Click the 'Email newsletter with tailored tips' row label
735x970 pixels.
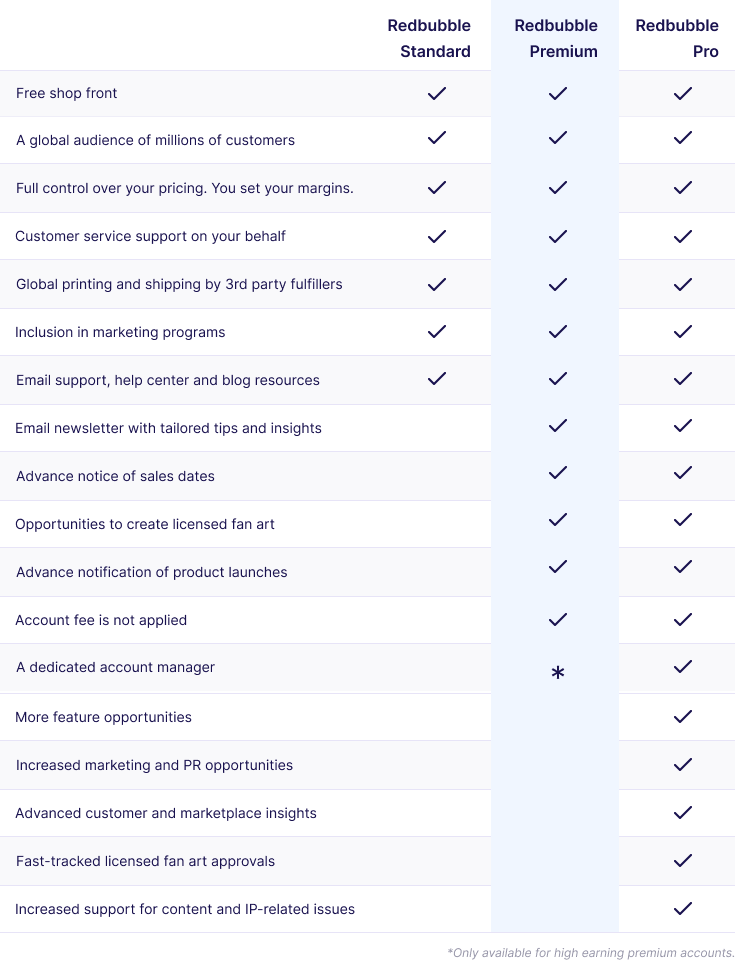click(x=168, y=428)
